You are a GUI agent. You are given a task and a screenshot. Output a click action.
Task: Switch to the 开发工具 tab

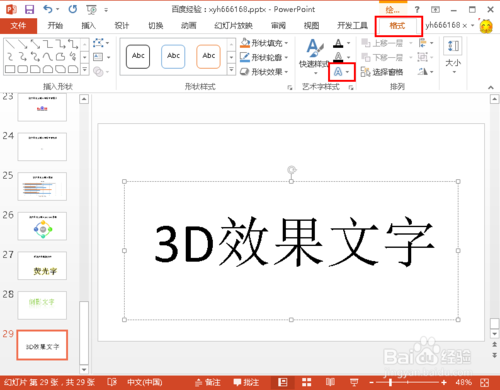point(352,25)
